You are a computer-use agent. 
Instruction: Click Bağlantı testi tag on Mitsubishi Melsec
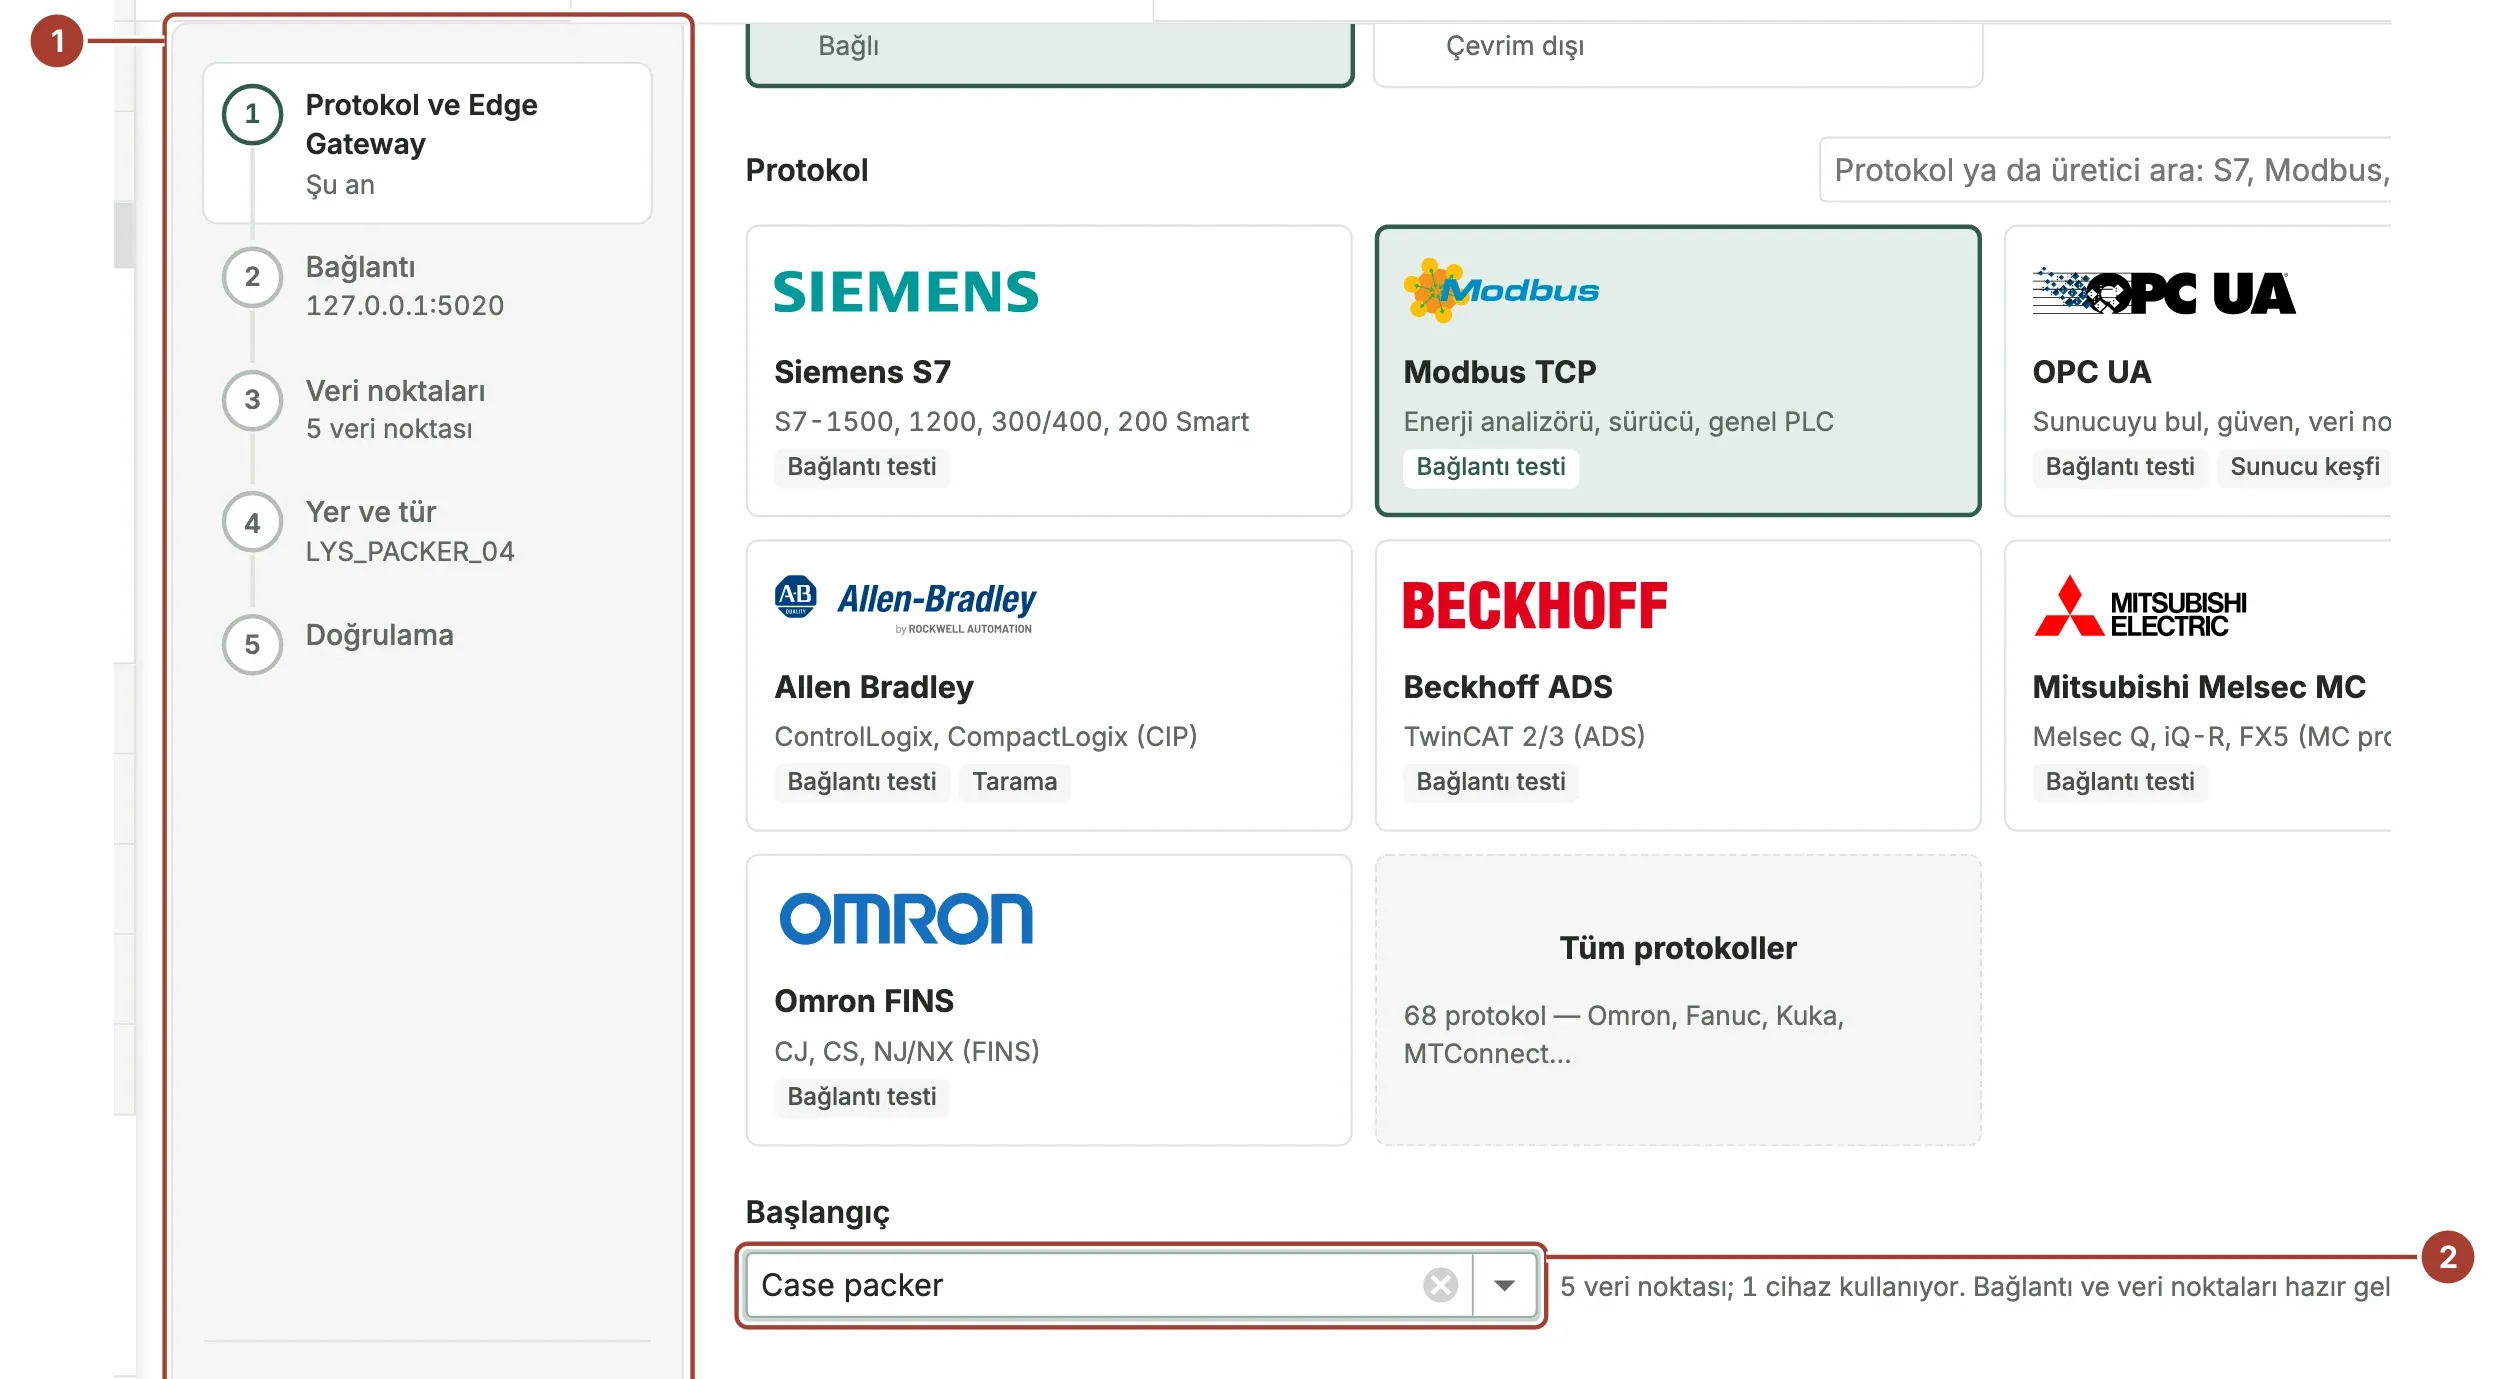click(x=2119, y=781)
